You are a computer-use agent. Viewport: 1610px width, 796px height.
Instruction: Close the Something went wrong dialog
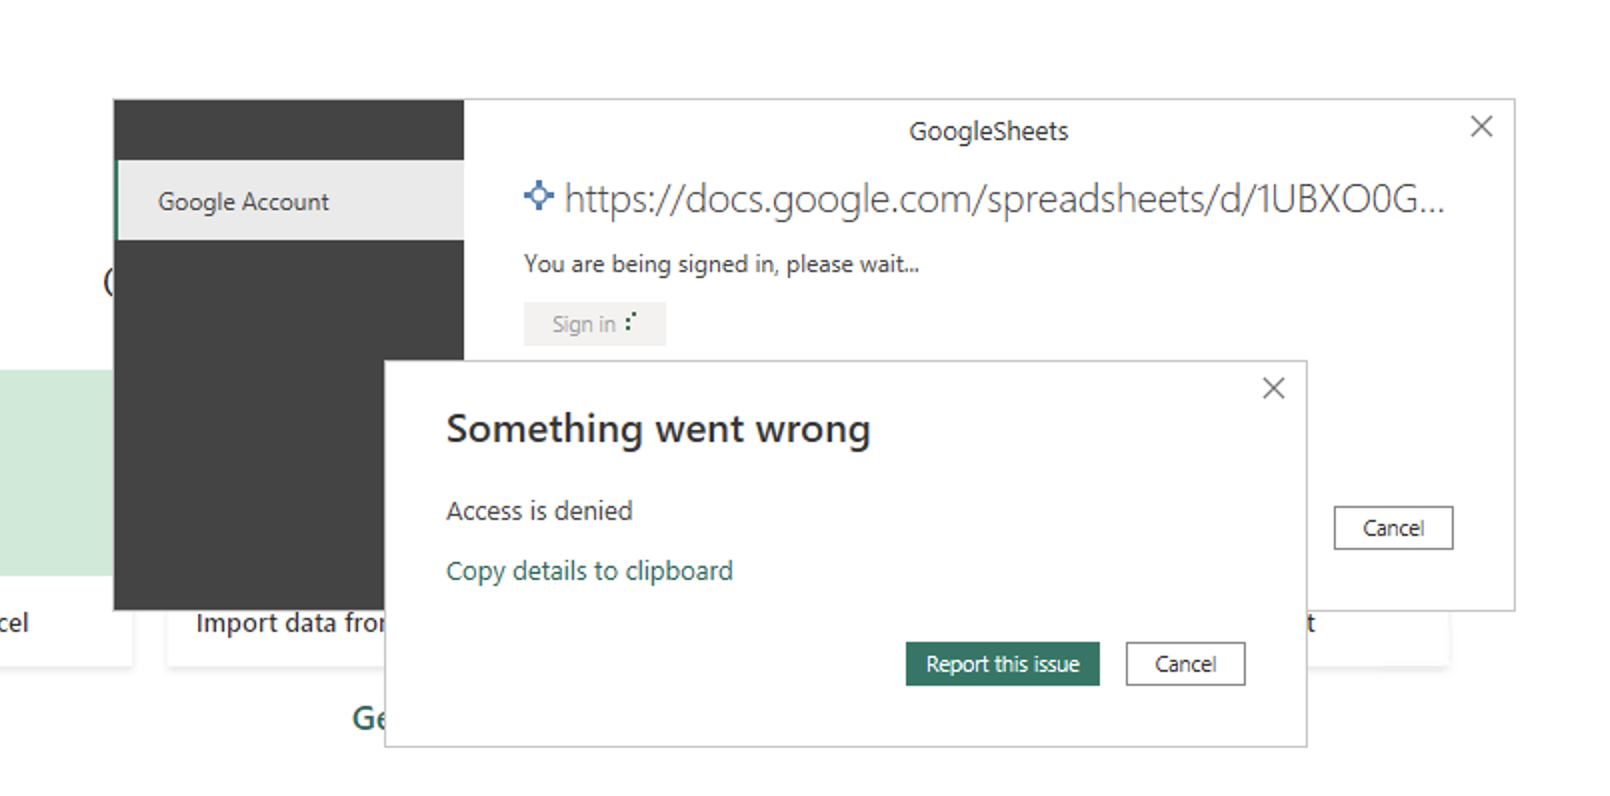pyautogui.click(x=1273, y=388)
